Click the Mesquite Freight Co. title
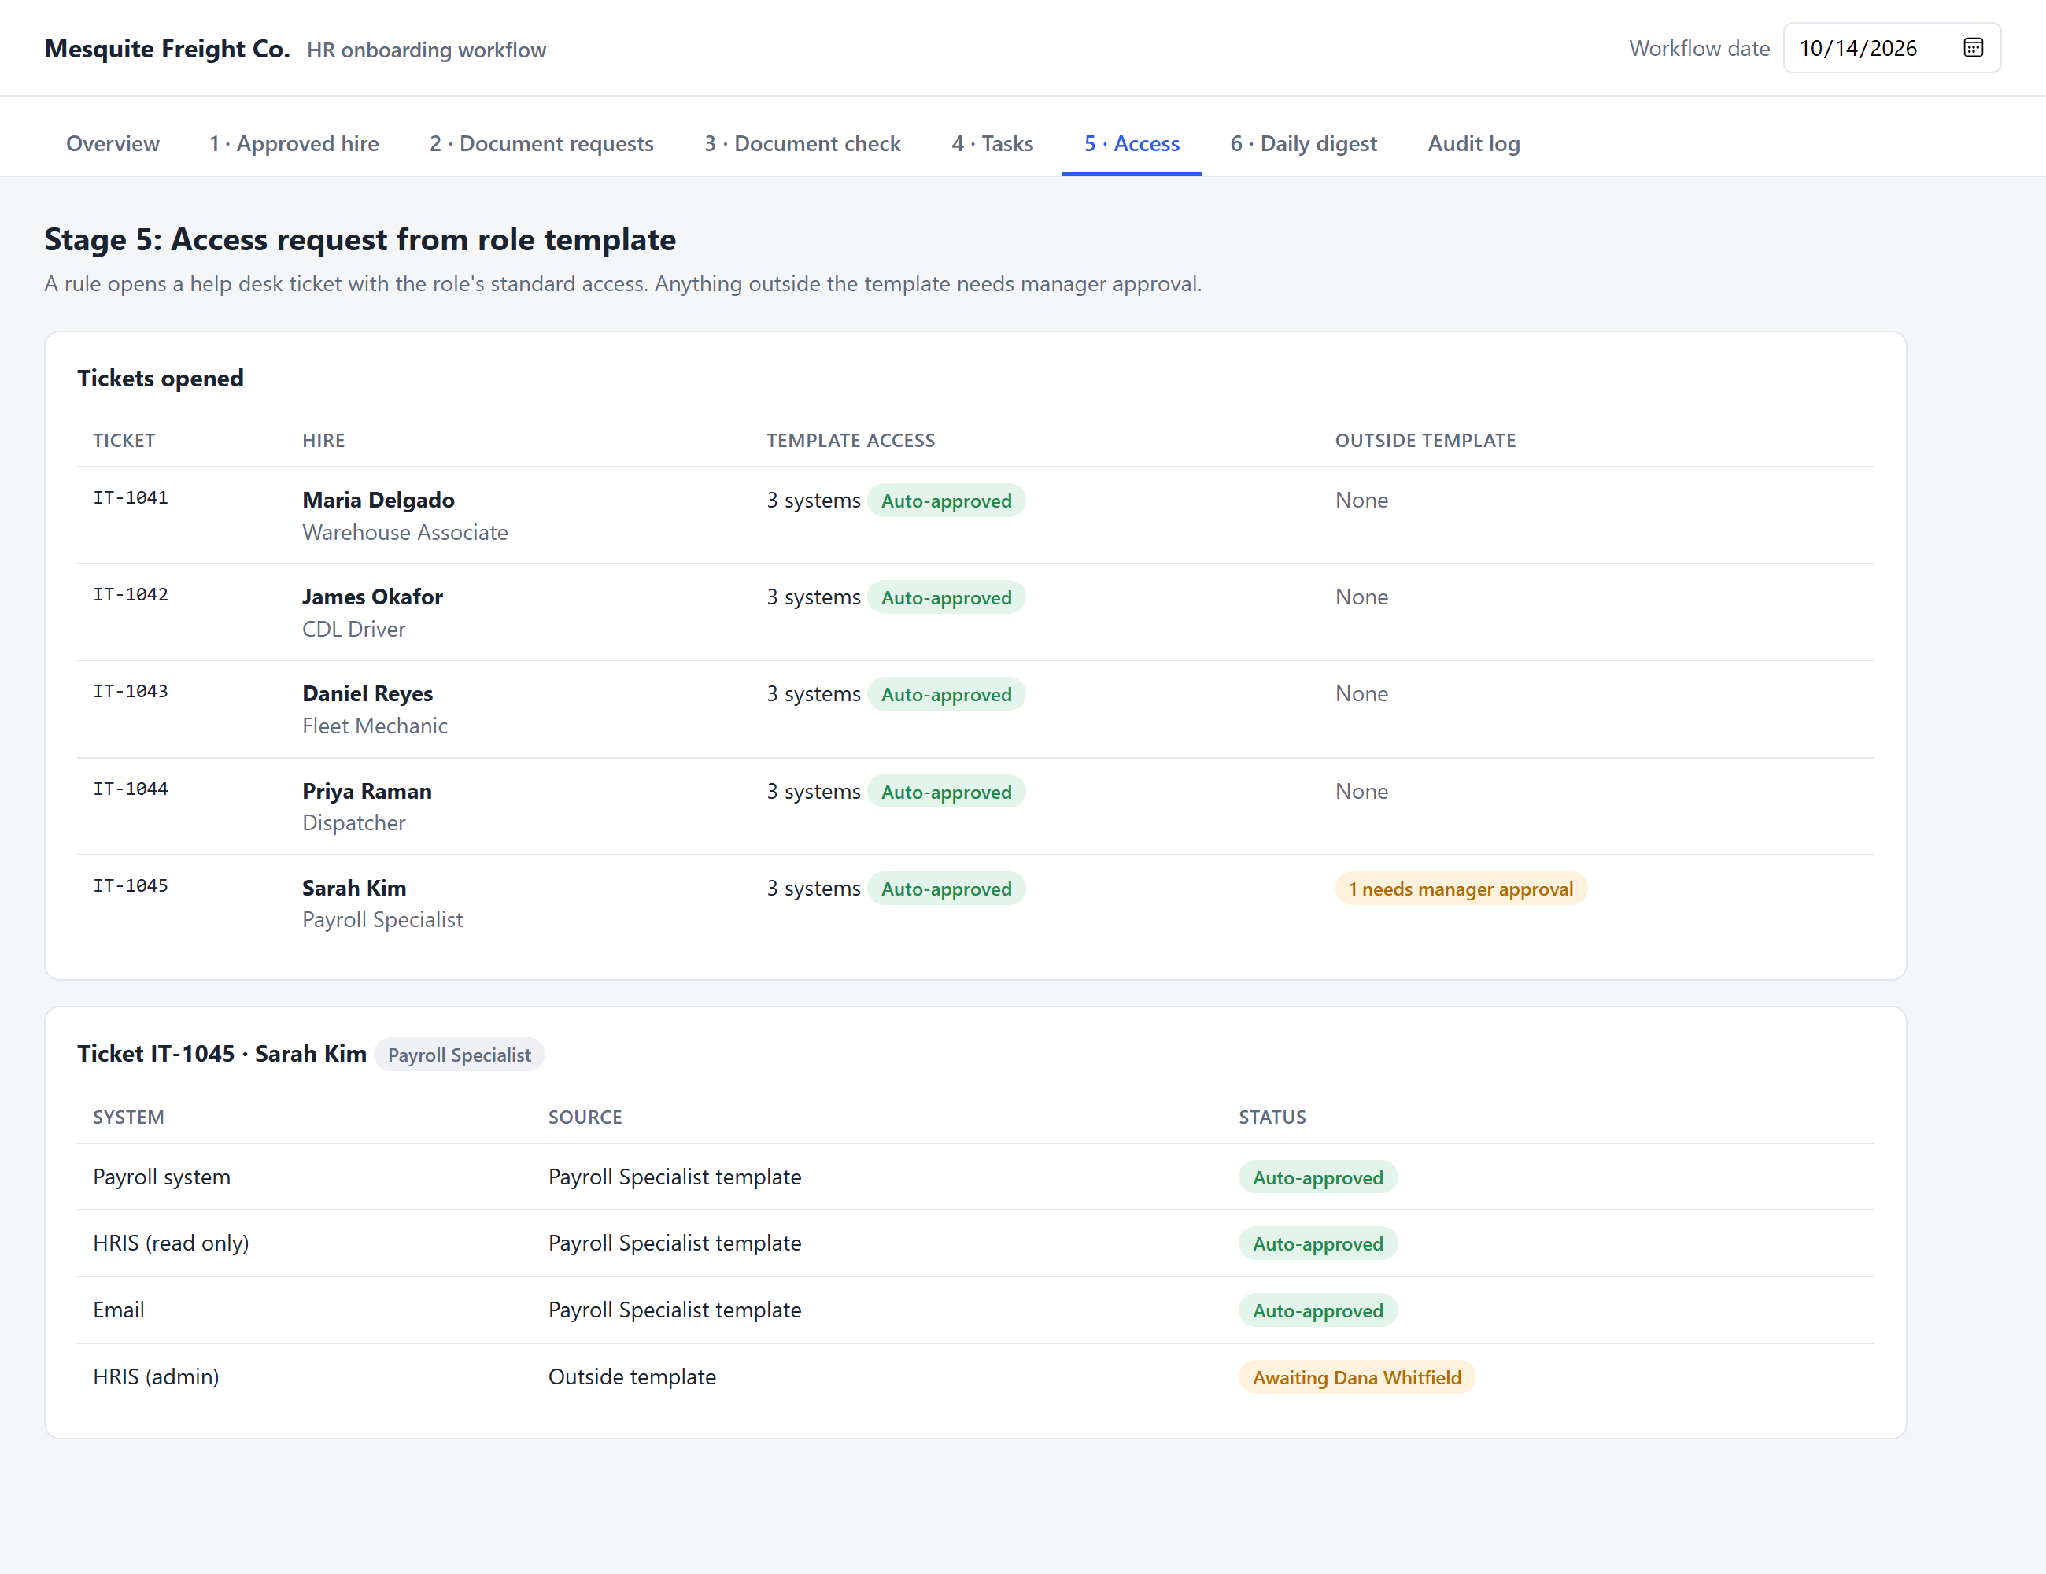The width and height of the screenshot is (2046, 1574). [167, 49]
